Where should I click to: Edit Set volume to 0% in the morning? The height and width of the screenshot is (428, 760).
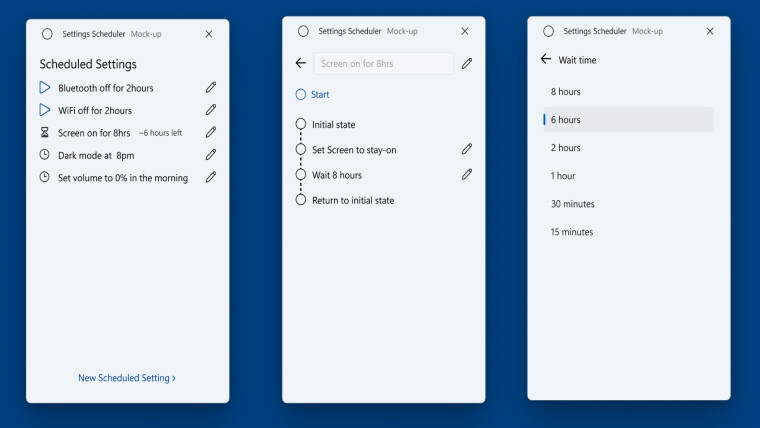click(x=211, y=178)
